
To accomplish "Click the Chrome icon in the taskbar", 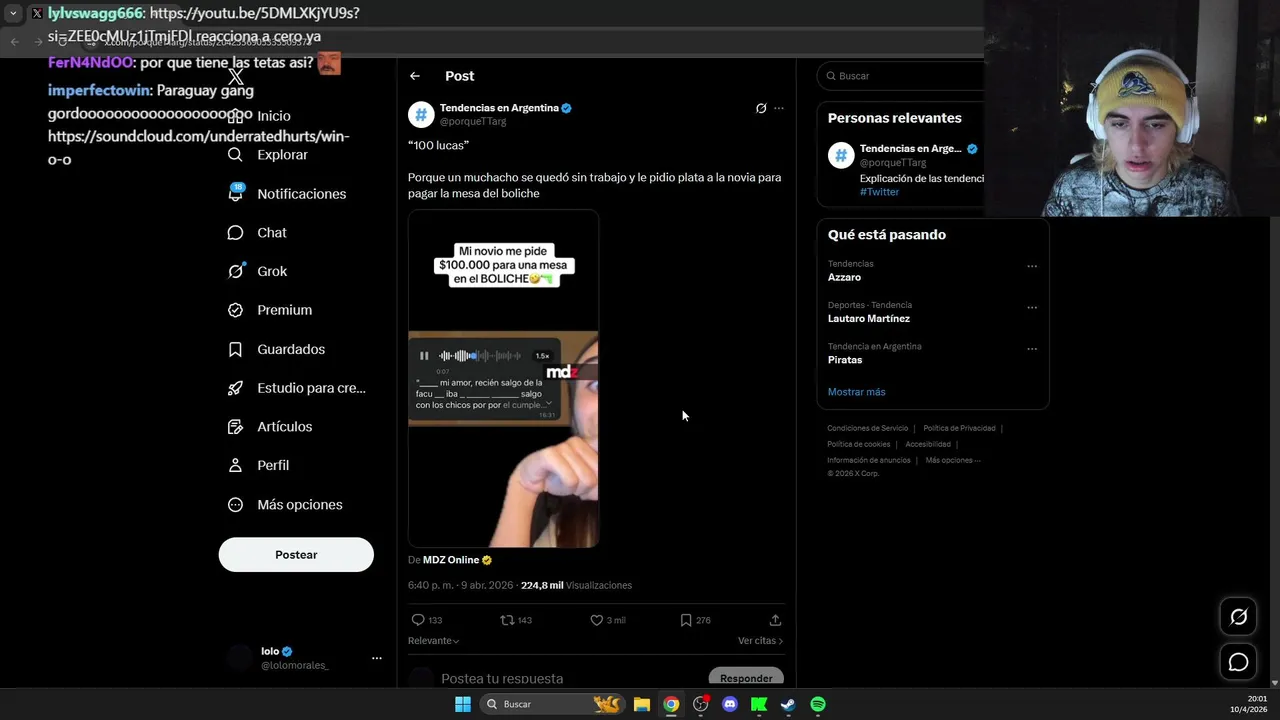I will click(x=671, y=704).
